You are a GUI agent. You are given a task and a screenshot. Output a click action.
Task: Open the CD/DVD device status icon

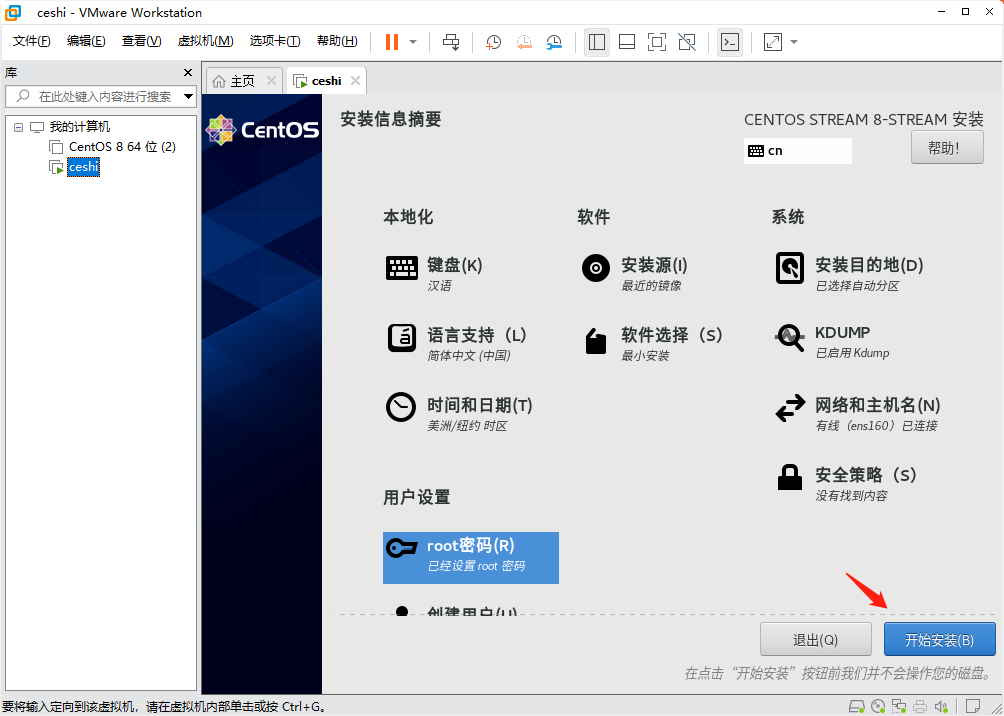[878, 706]
